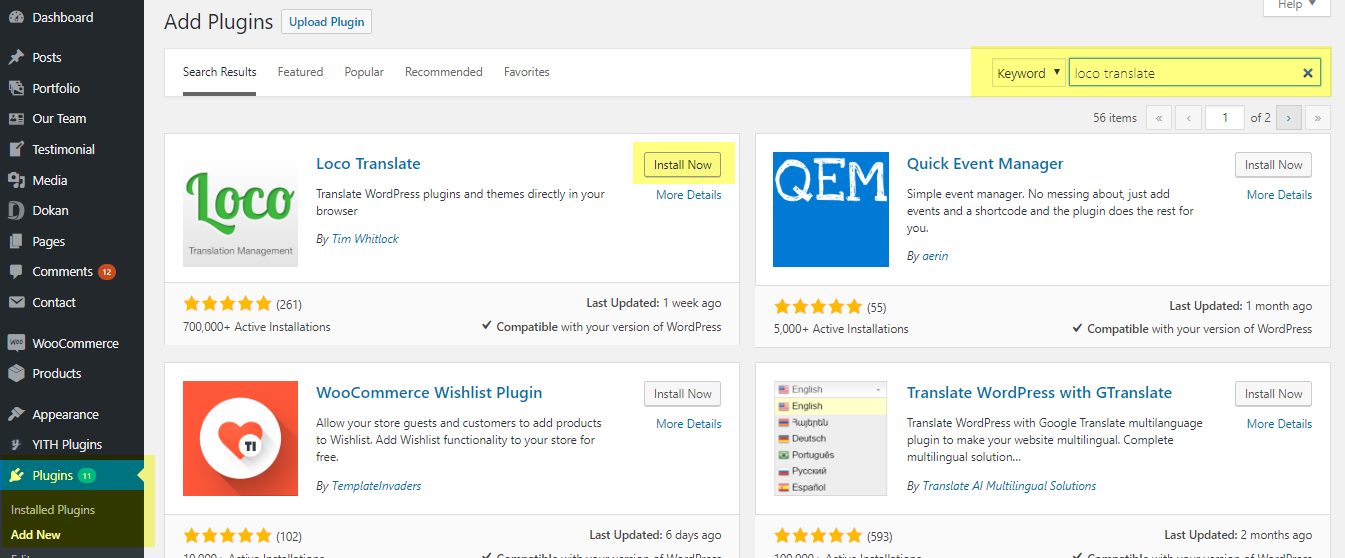Open More Details for WooCommerce Wishlist
Image resolution: width=1345 pixels, height=558 pixels.
tap(689, 424)
